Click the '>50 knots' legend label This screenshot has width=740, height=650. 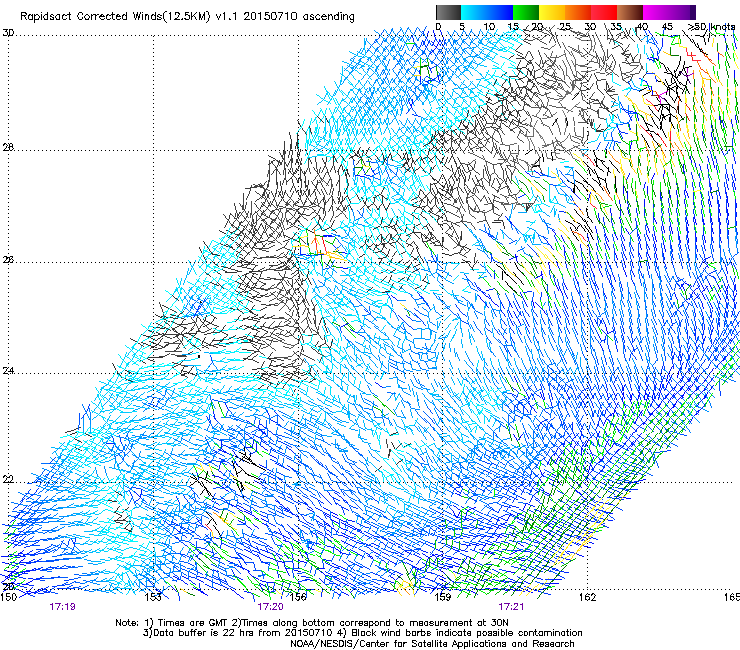tap(711, 27)
